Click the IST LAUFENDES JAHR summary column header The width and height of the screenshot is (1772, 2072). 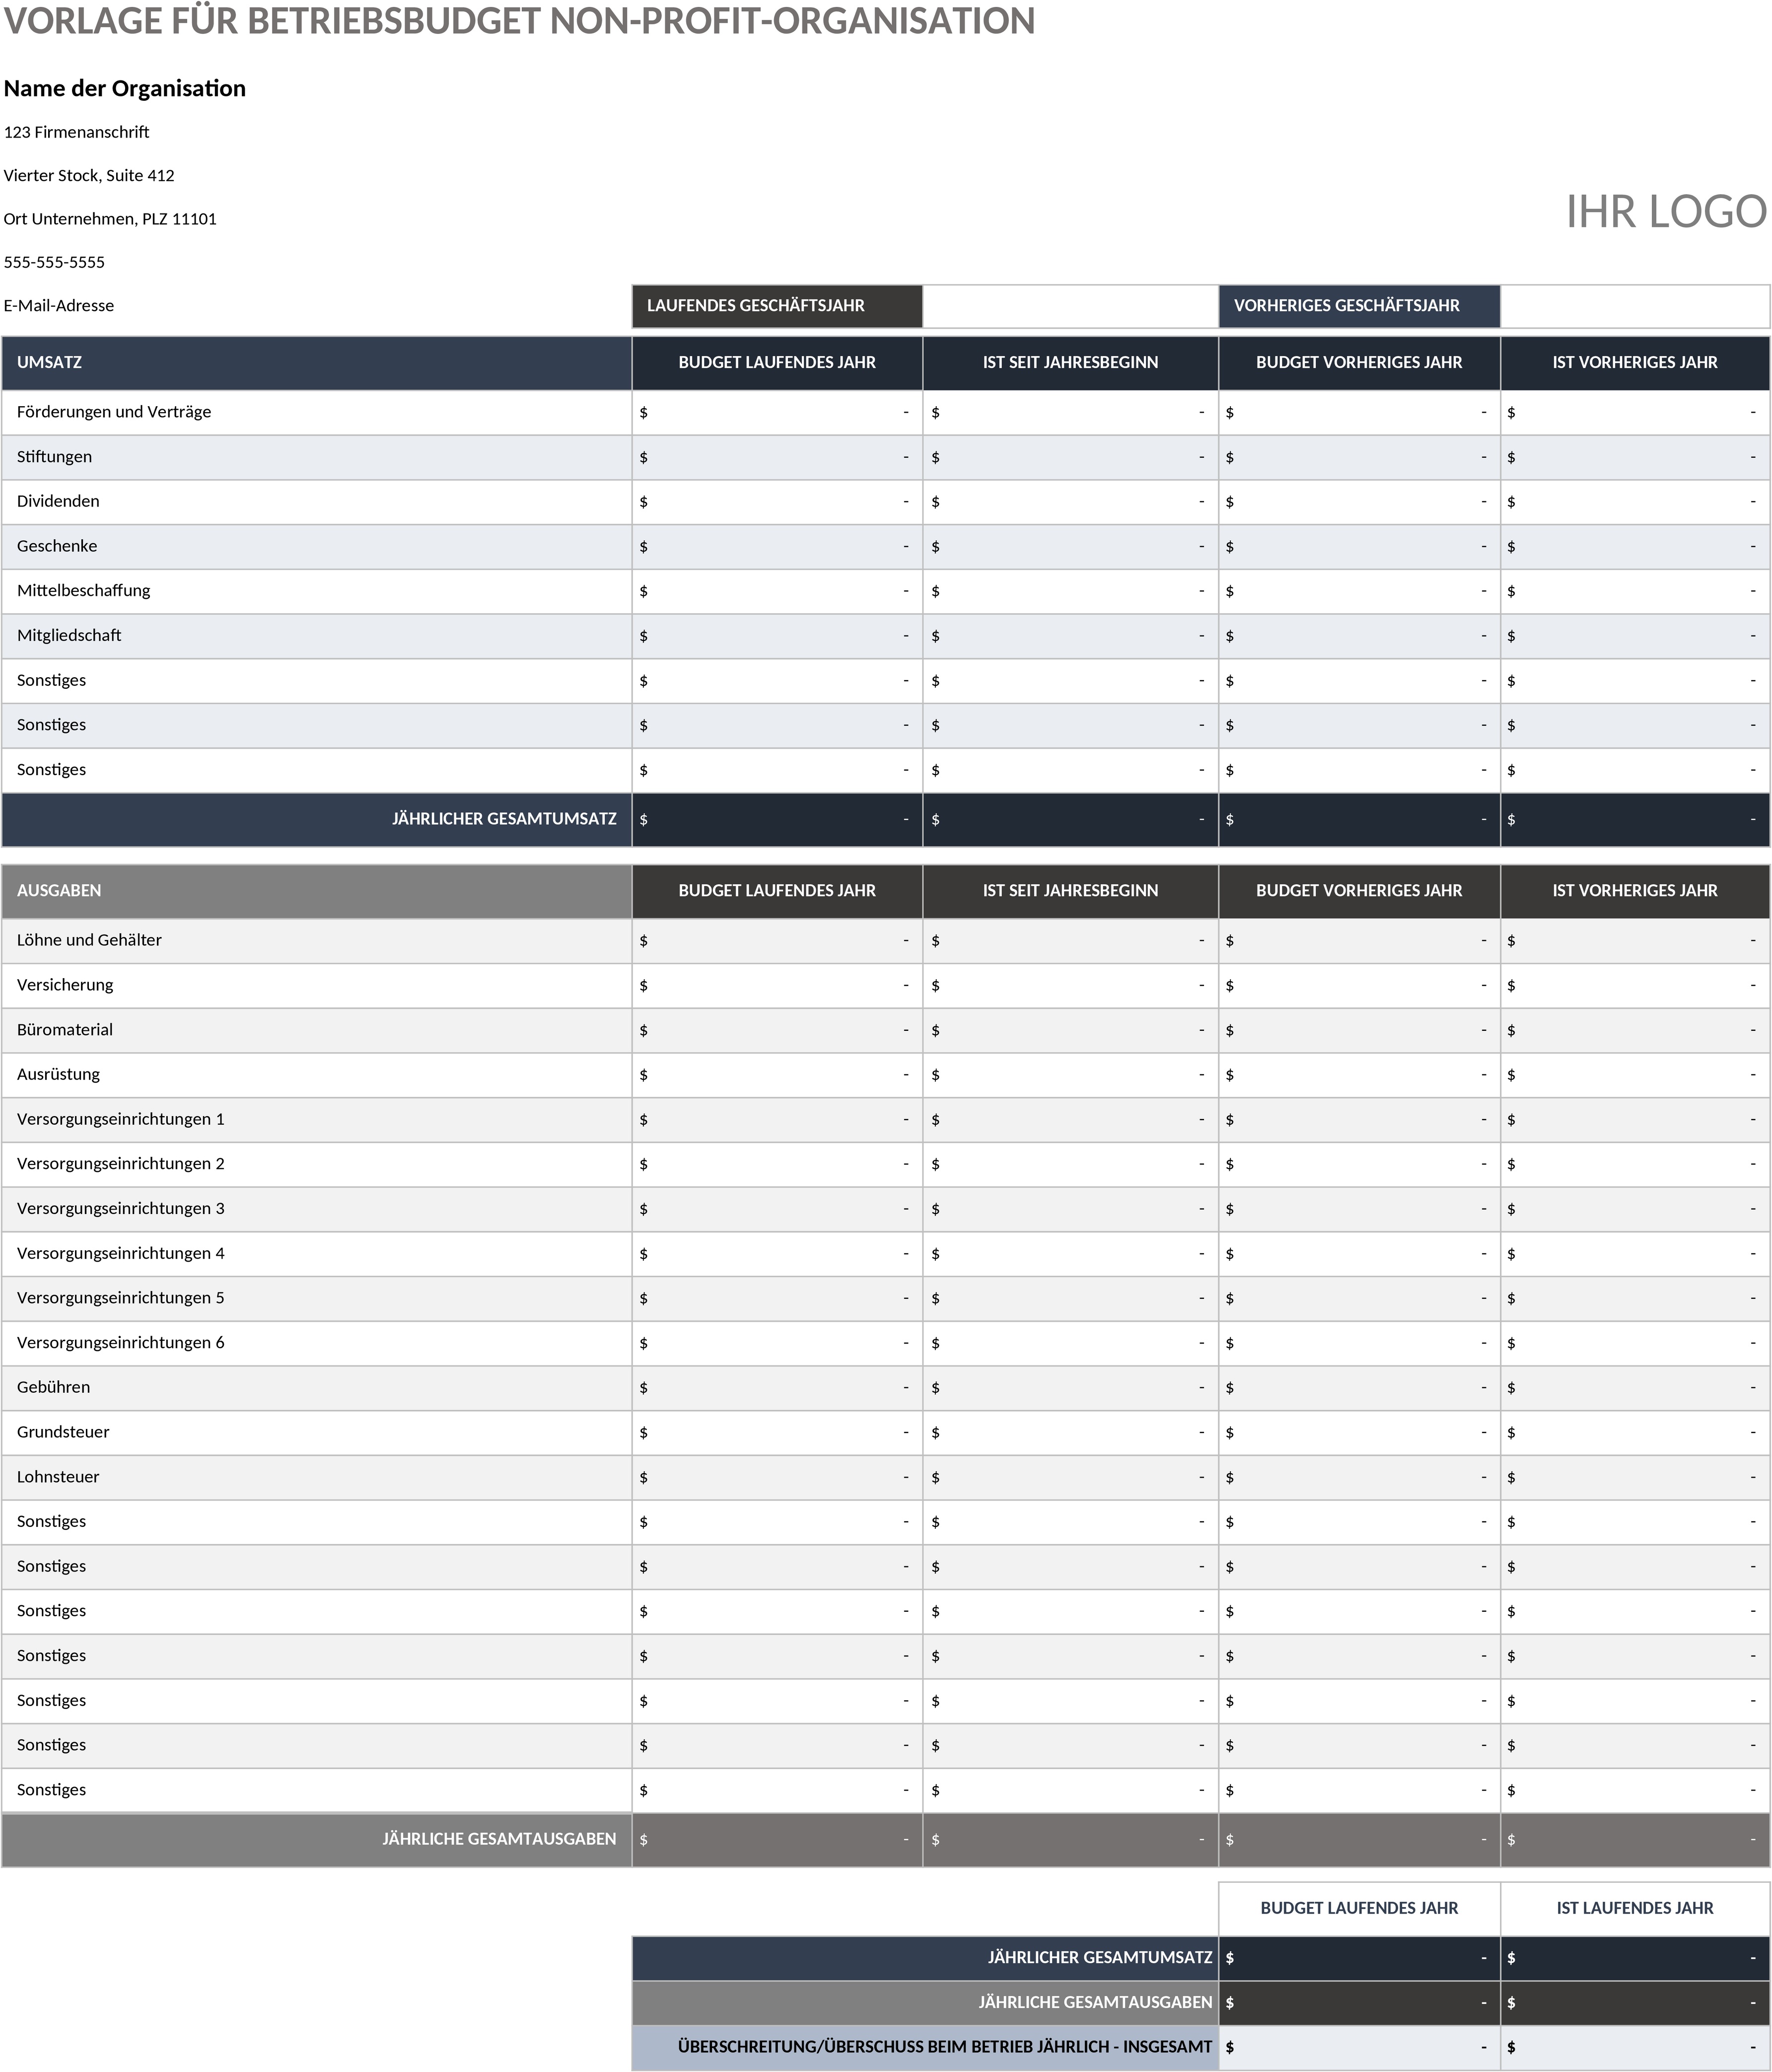tap(1635, 1908)
